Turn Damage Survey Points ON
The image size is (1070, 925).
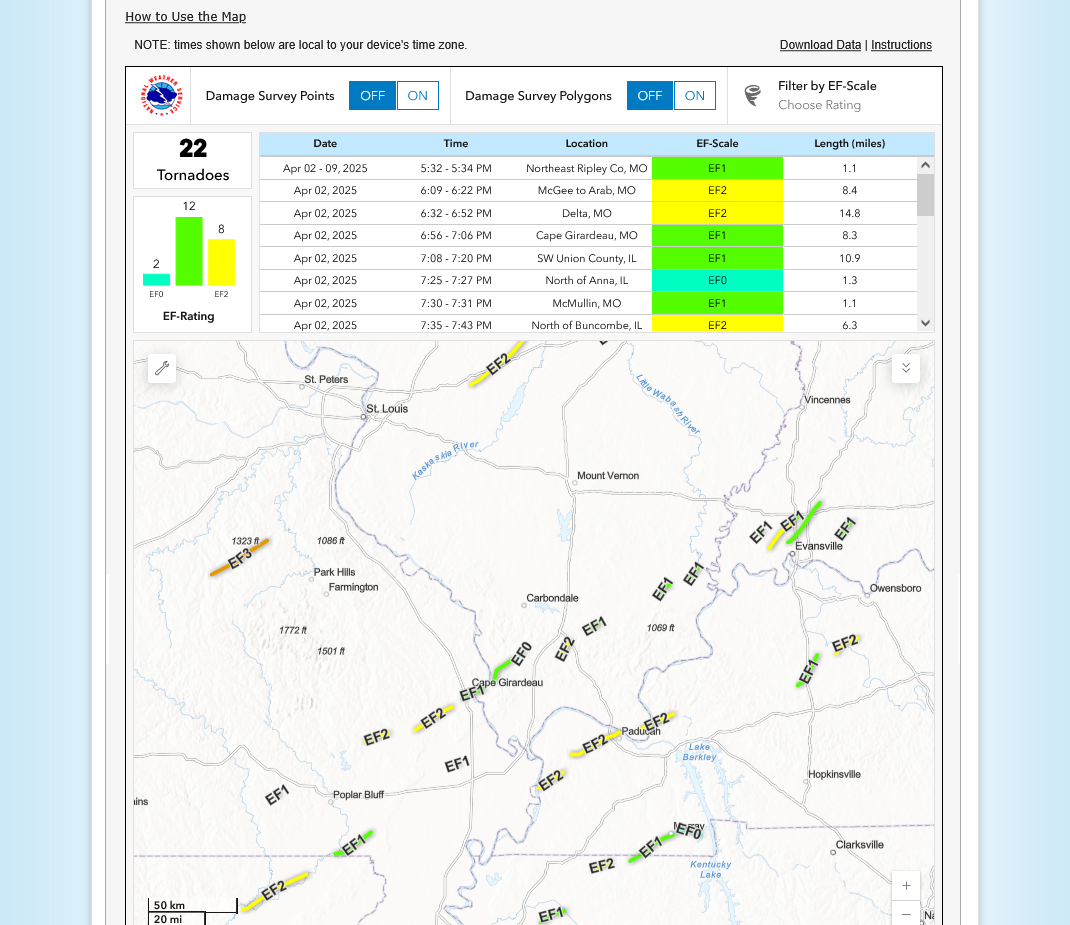418,96
